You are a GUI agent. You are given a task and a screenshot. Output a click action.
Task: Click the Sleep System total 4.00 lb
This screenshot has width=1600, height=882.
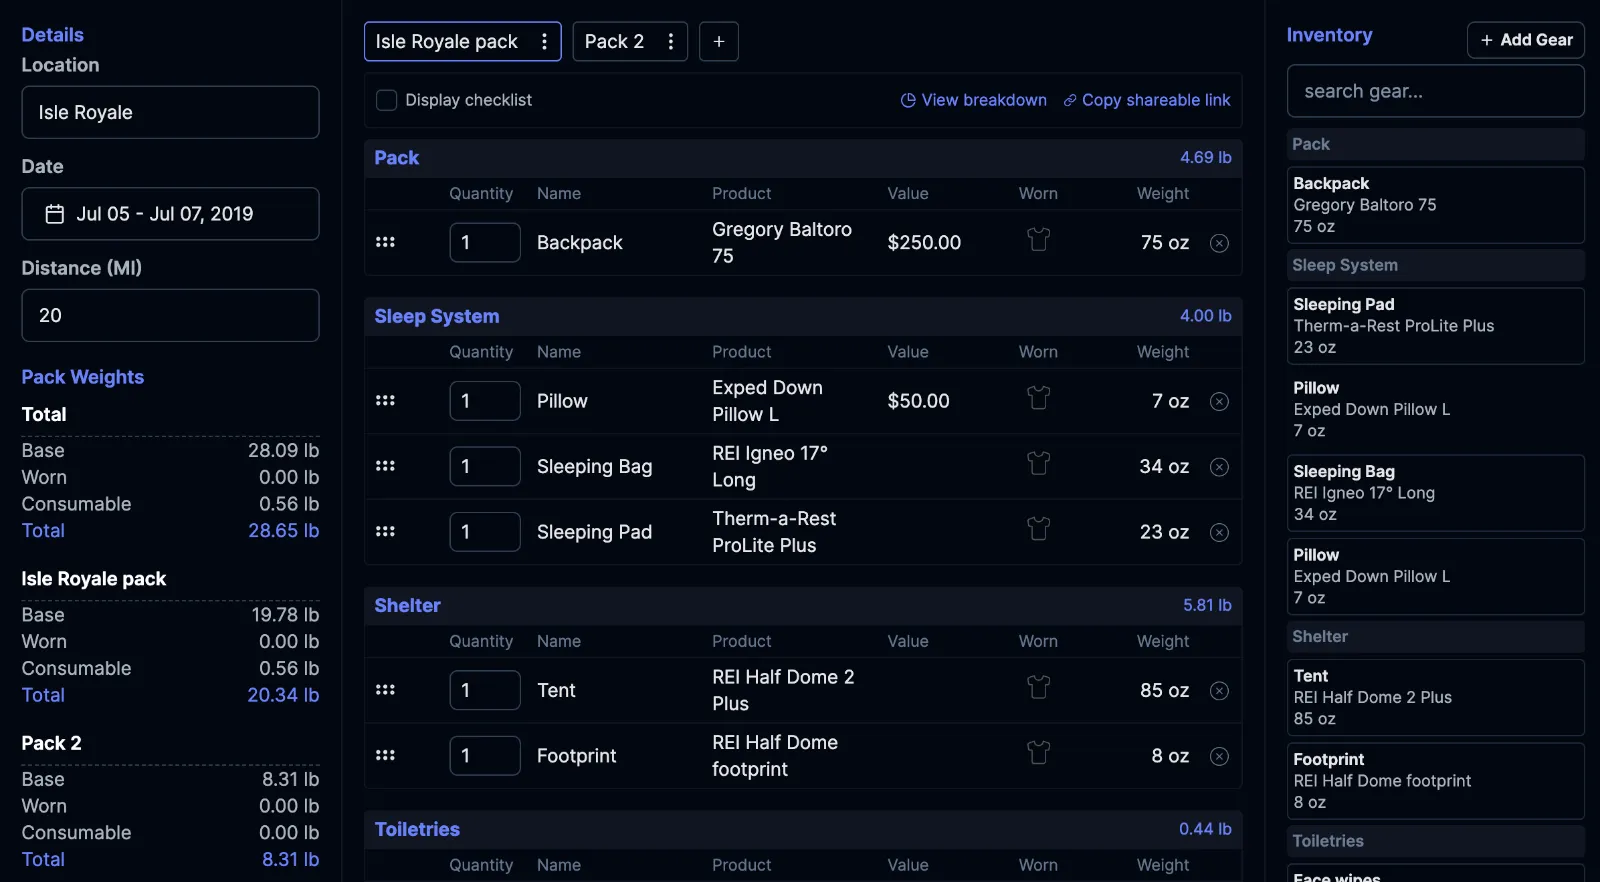pyautogui.click(x=1205, y=316)
